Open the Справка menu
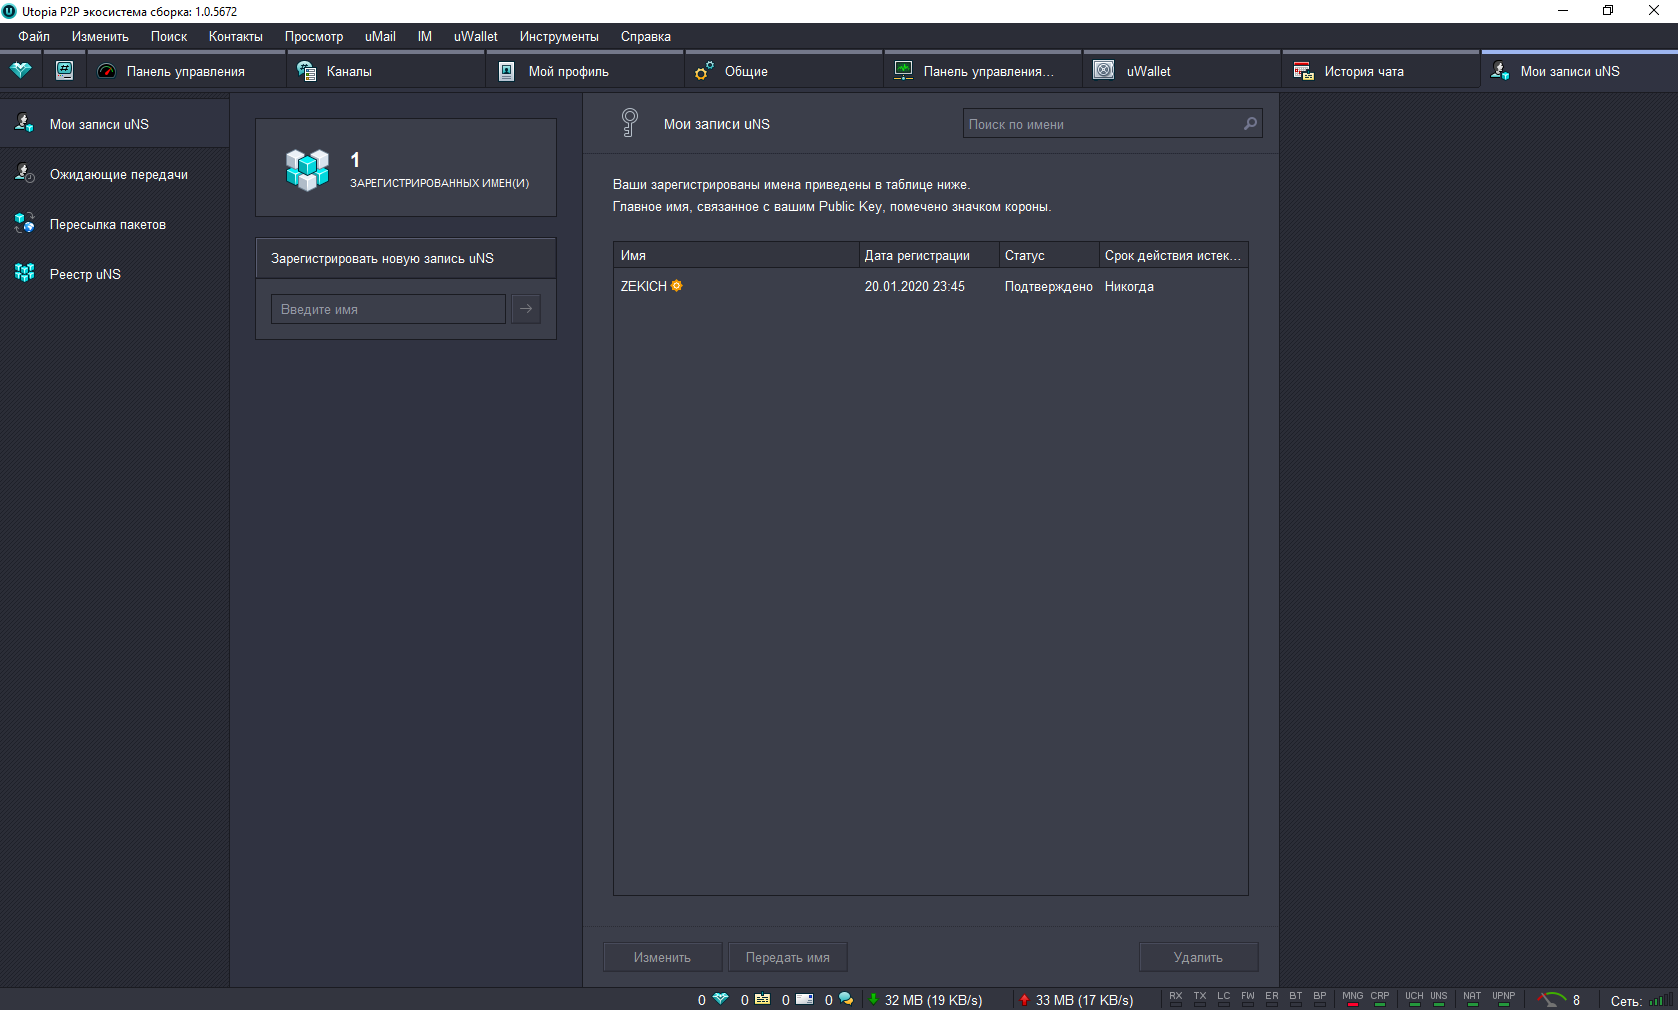This screenshot has width=1678, height=1010. [646, 36]
